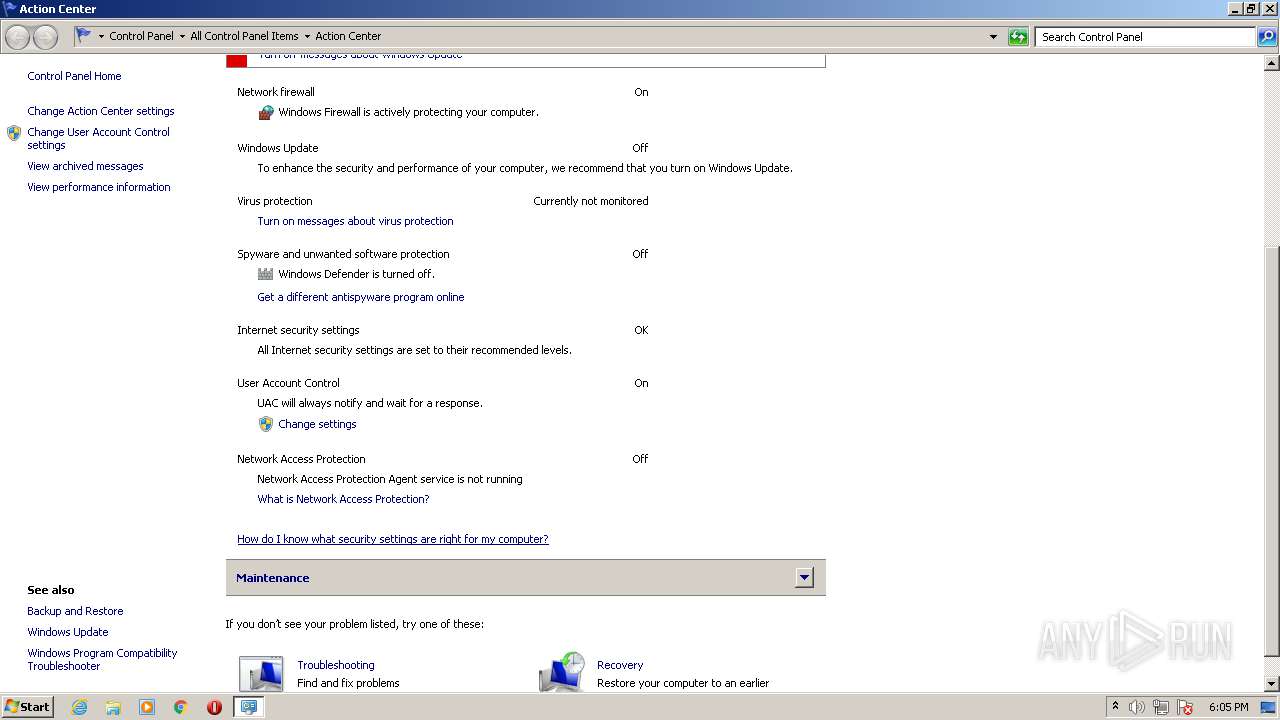The image size is (1280, 720).
Task: Click the Recovery computer icon
Action: (x=562, y=672)
